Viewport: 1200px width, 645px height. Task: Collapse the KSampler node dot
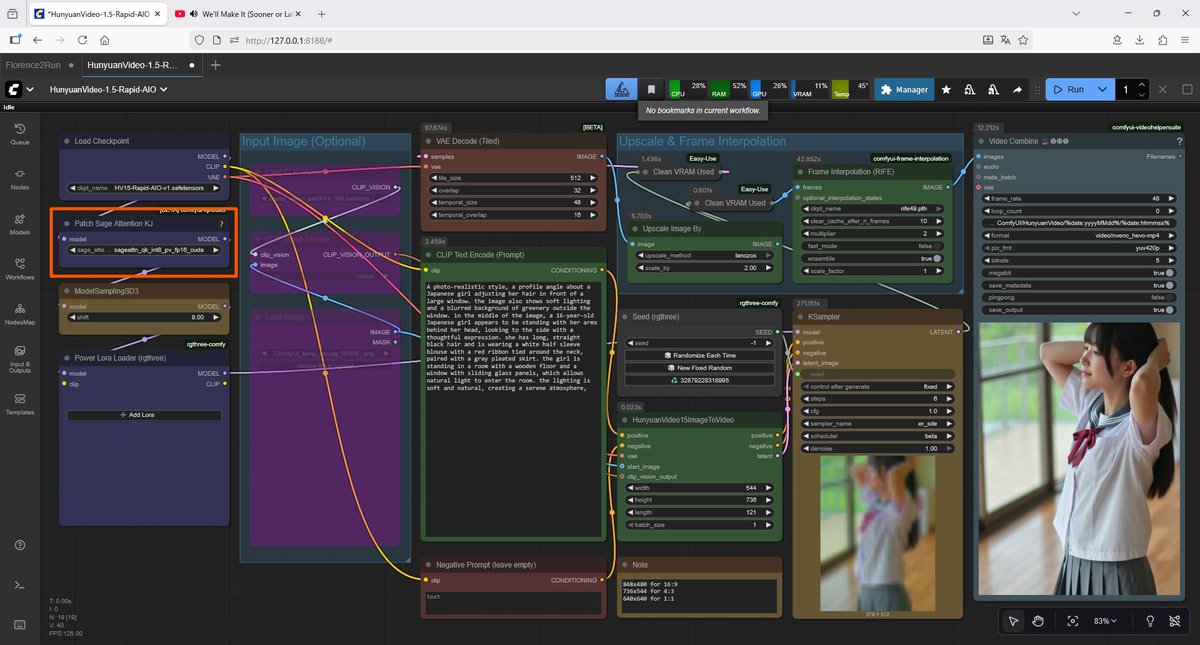pyautogui.click(x=800, y=317)
